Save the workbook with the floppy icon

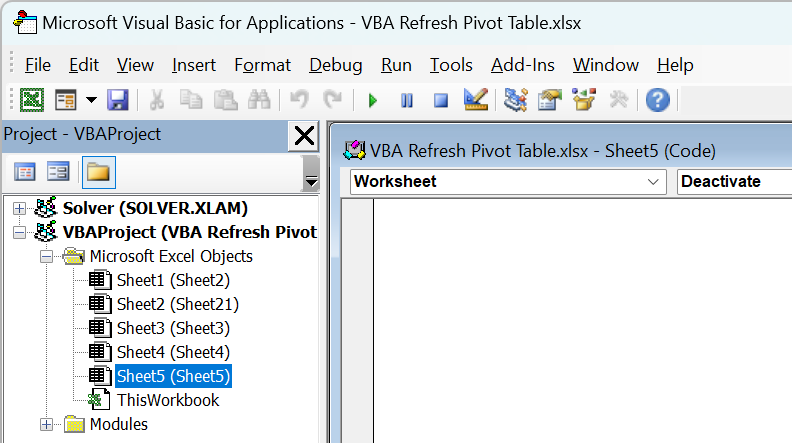(x=118, y=100)
